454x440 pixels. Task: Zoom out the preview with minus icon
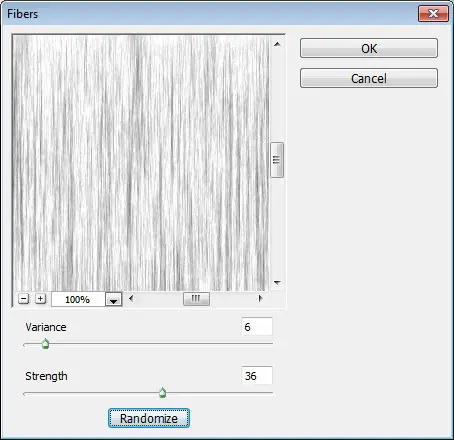[x=23, y=299]
